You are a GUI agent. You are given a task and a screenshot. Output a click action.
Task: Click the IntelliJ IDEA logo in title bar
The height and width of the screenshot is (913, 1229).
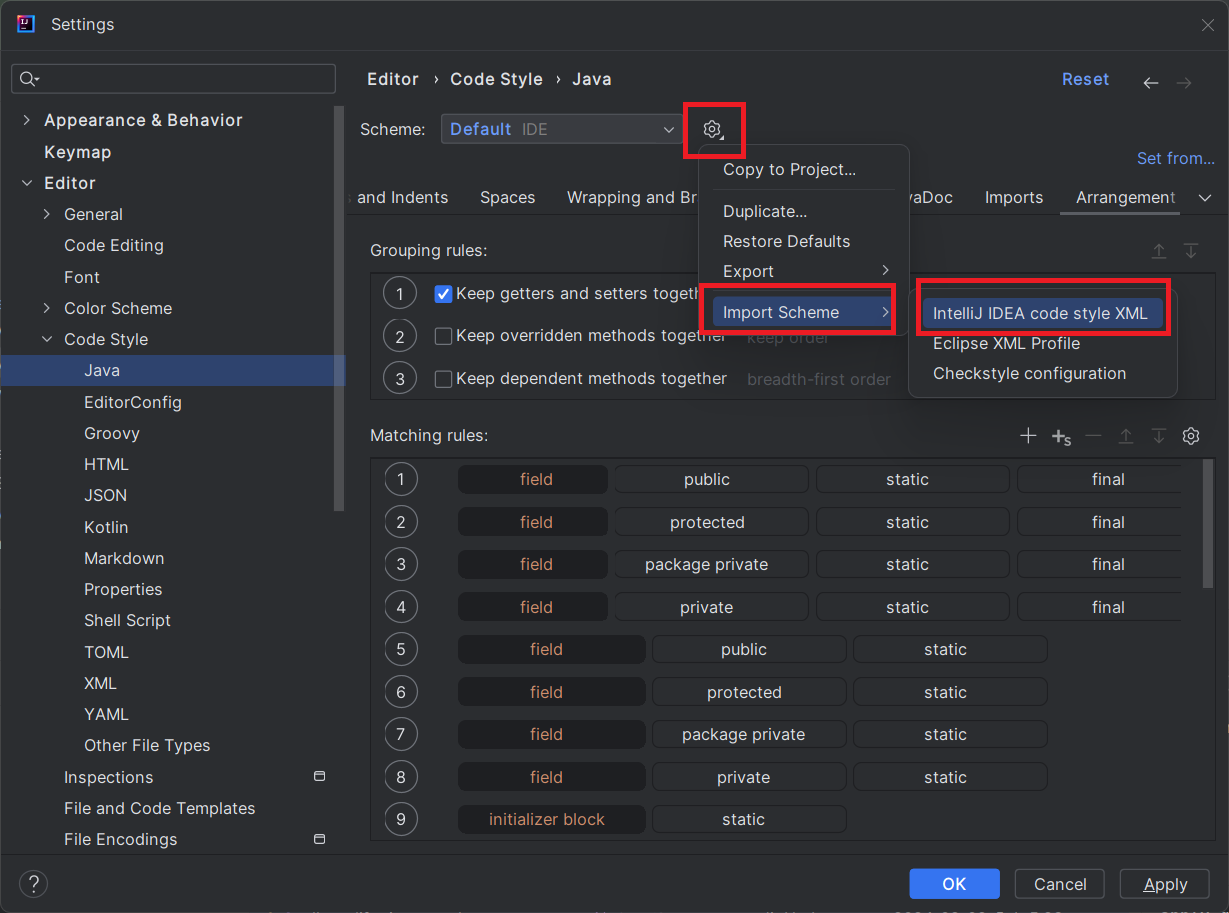[x=27, y=24]
